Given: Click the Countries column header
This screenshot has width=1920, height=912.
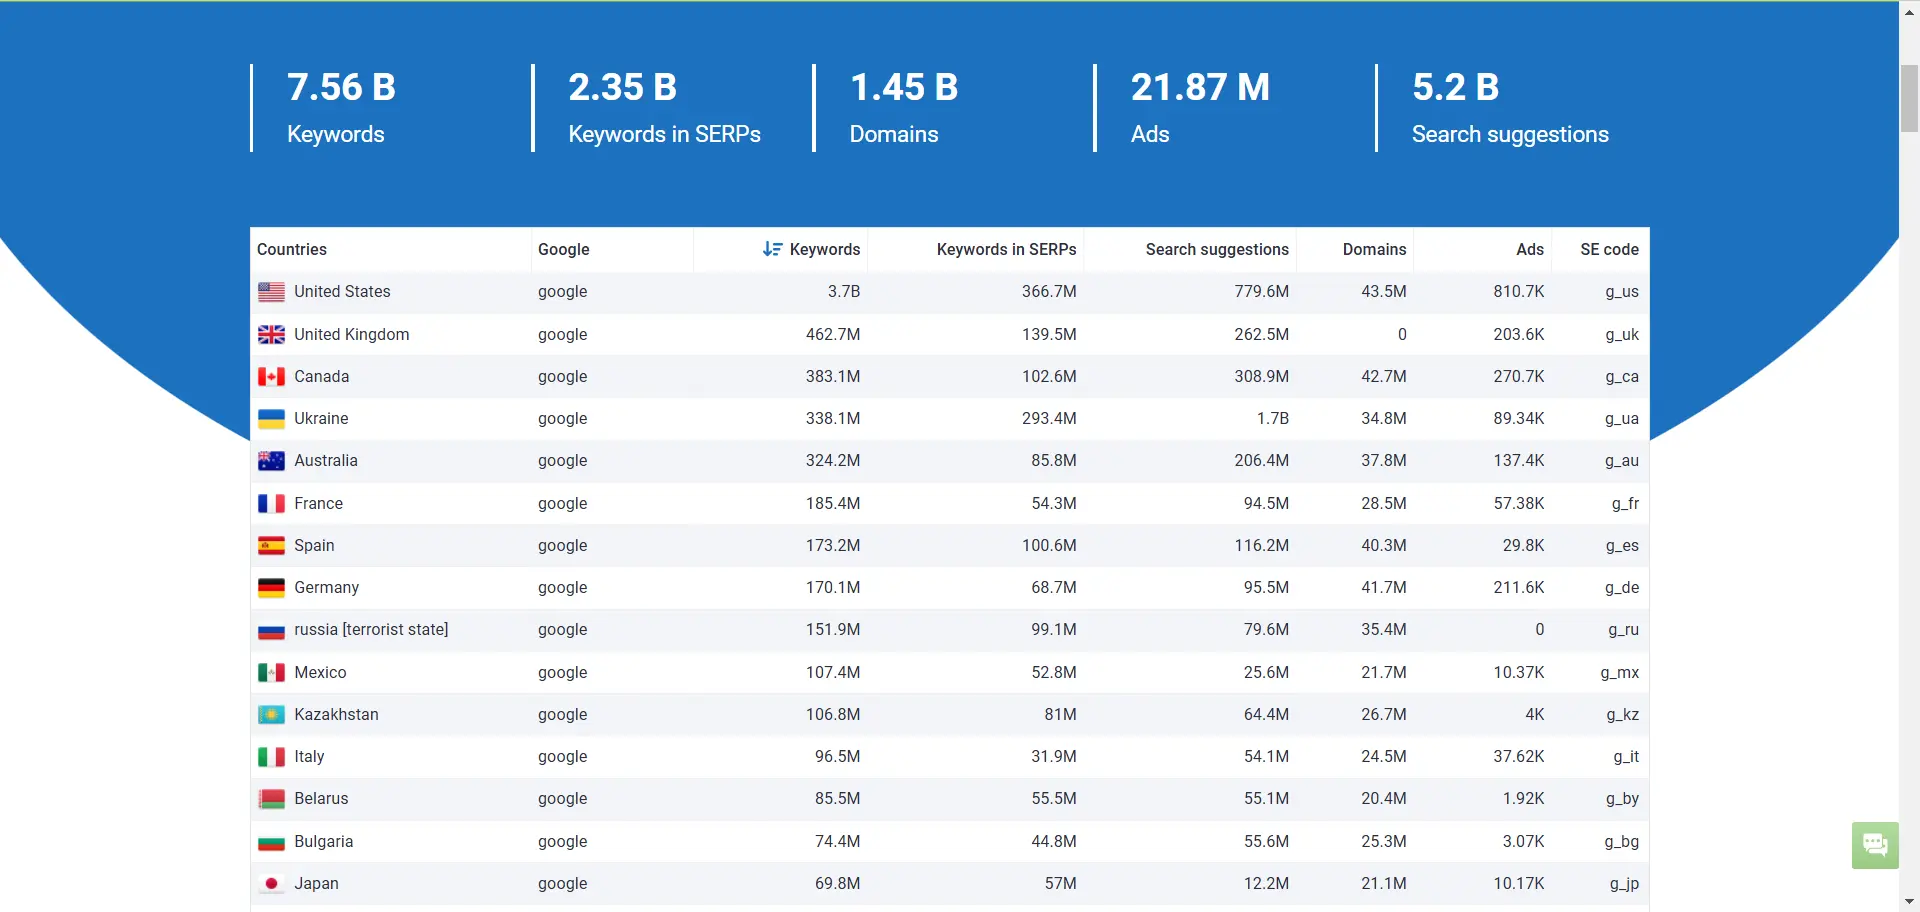Looking at the screenshot, I should [x=292, y=249].
